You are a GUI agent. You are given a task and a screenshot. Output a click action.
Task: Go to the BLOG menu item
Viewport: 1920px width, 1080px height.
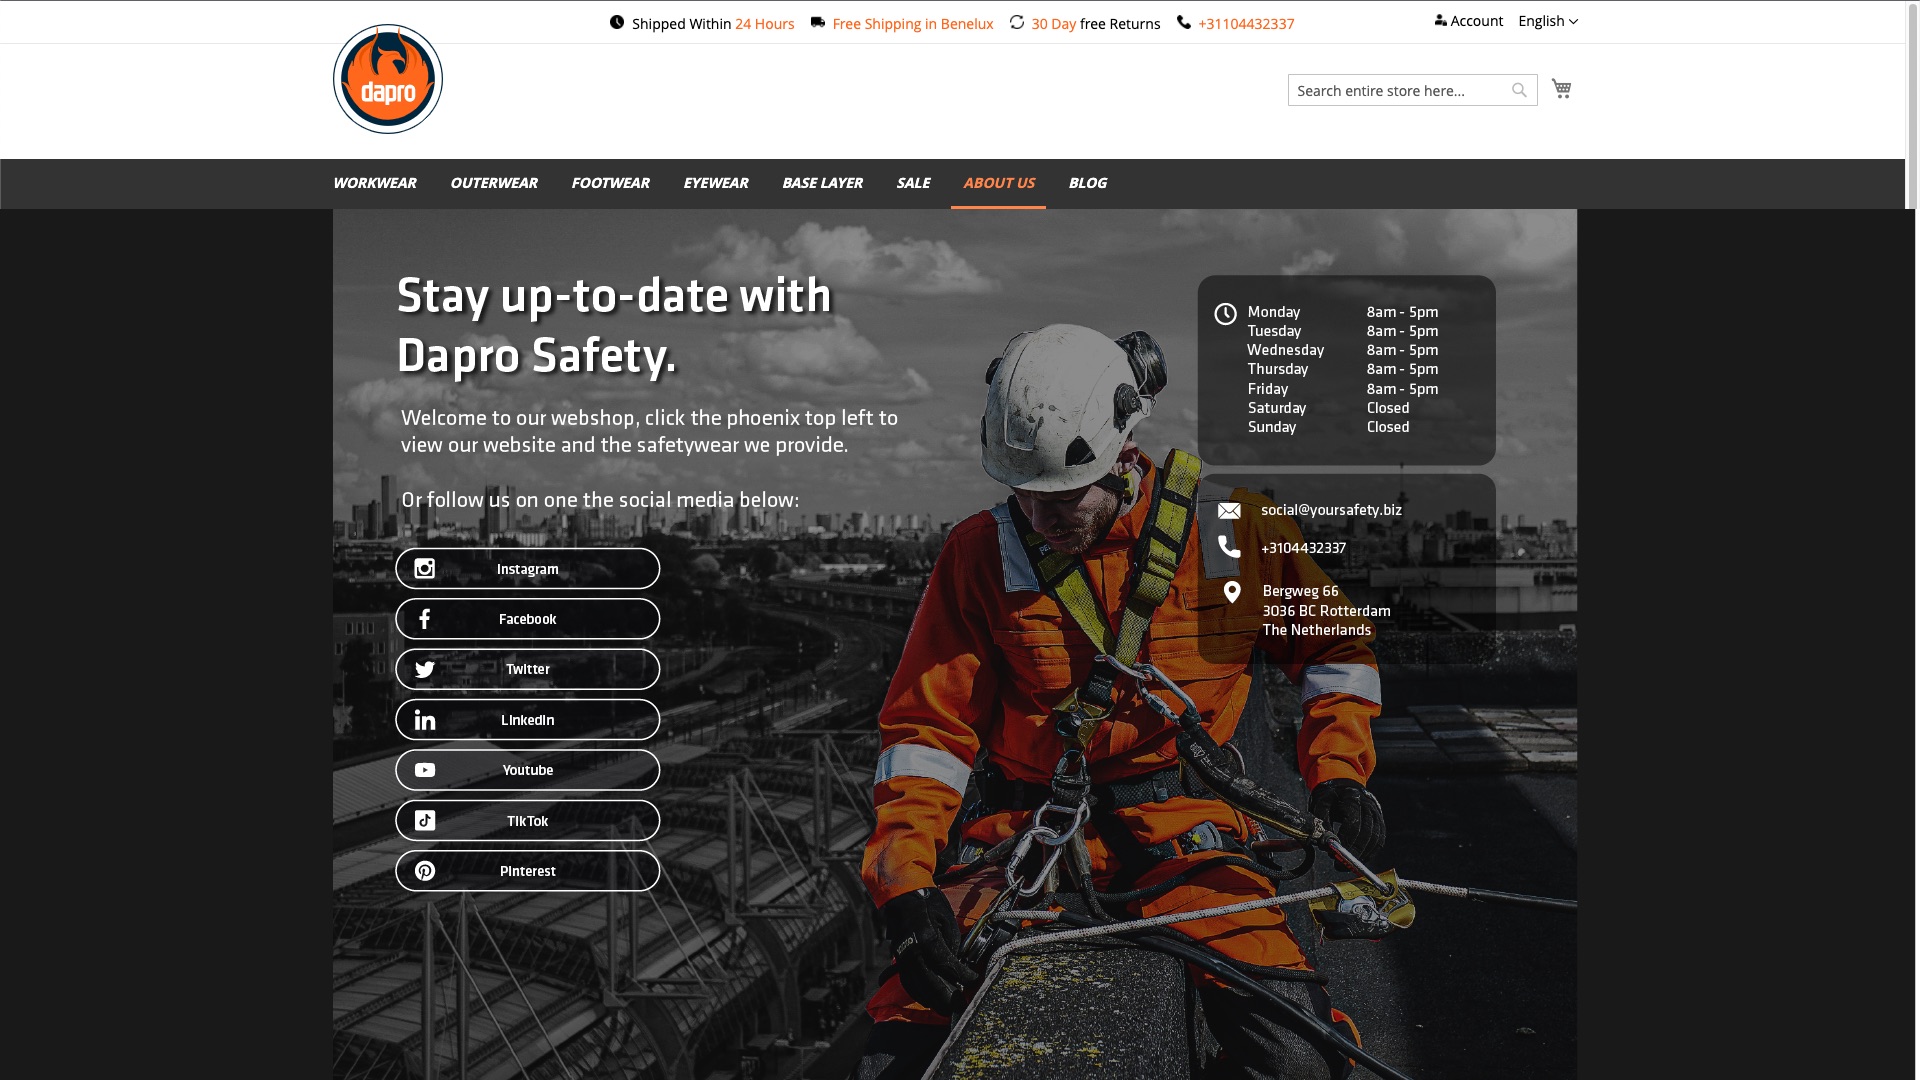[x=1087, y=183]
